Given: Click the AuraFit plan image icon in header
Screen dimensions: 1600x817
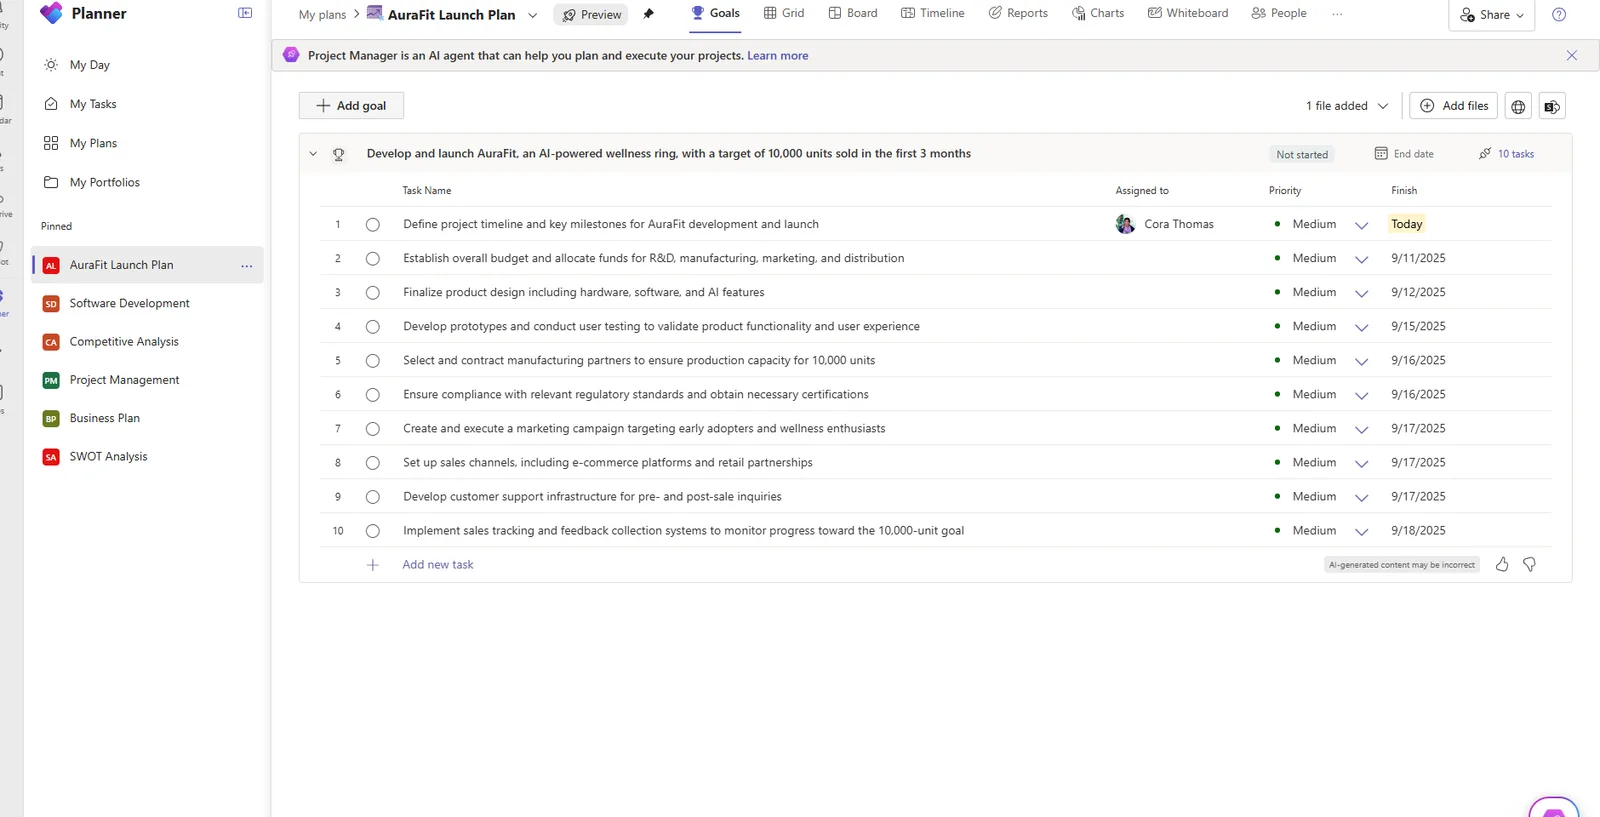Looking at the screenshot, I should point(375,13).
